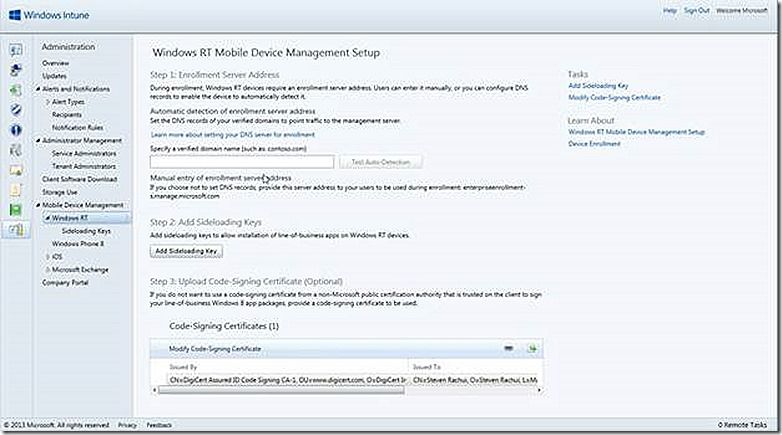The image size is (782, 435).
Task: Open the Alerts blue exclamation icon
Action: 16,130
